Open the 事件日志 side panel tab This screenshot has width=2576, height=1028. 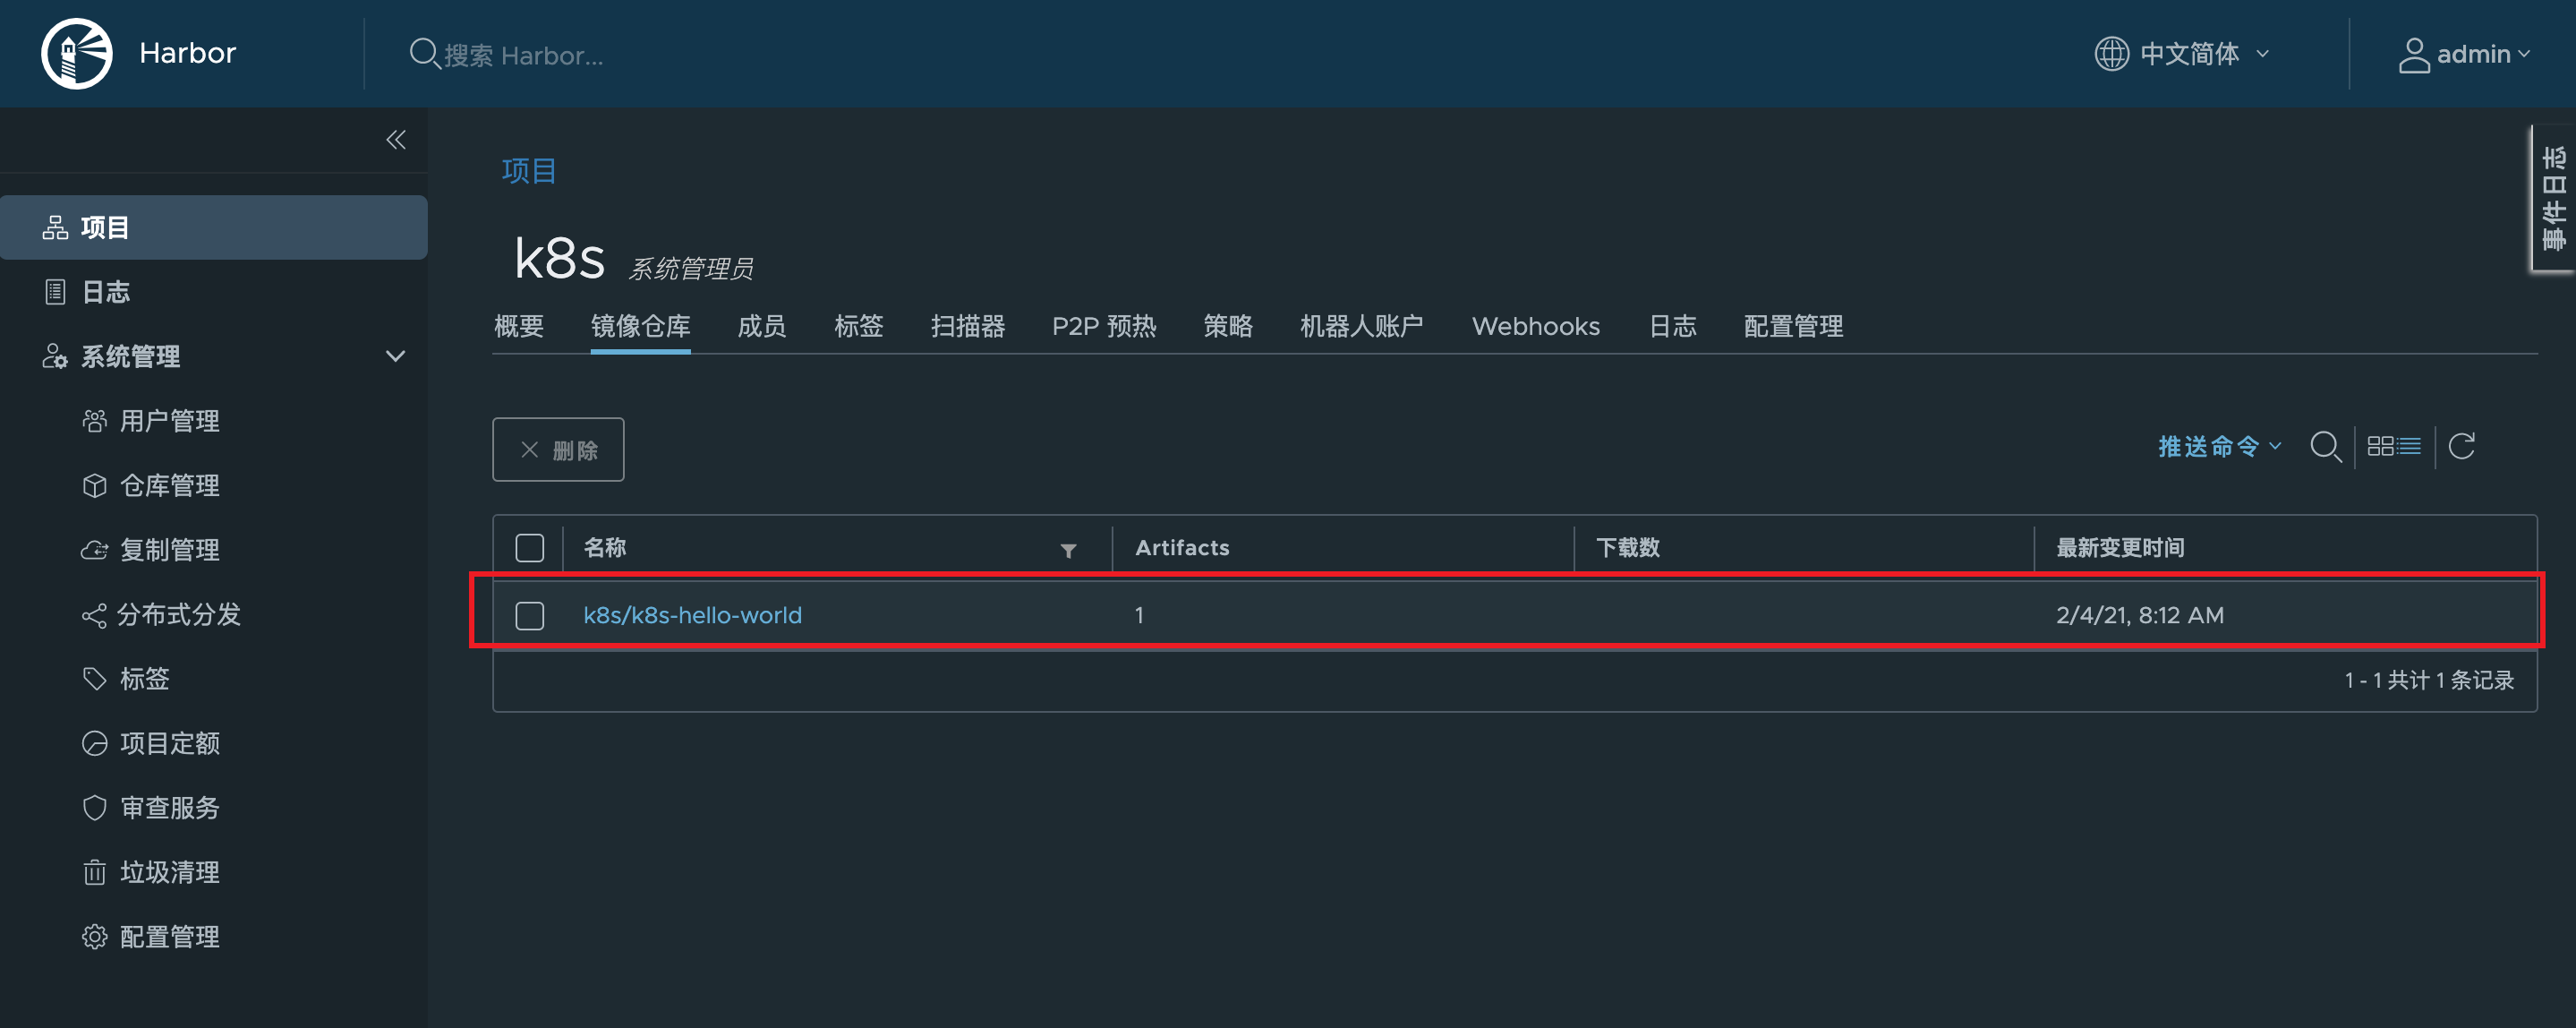point(2553,198)
